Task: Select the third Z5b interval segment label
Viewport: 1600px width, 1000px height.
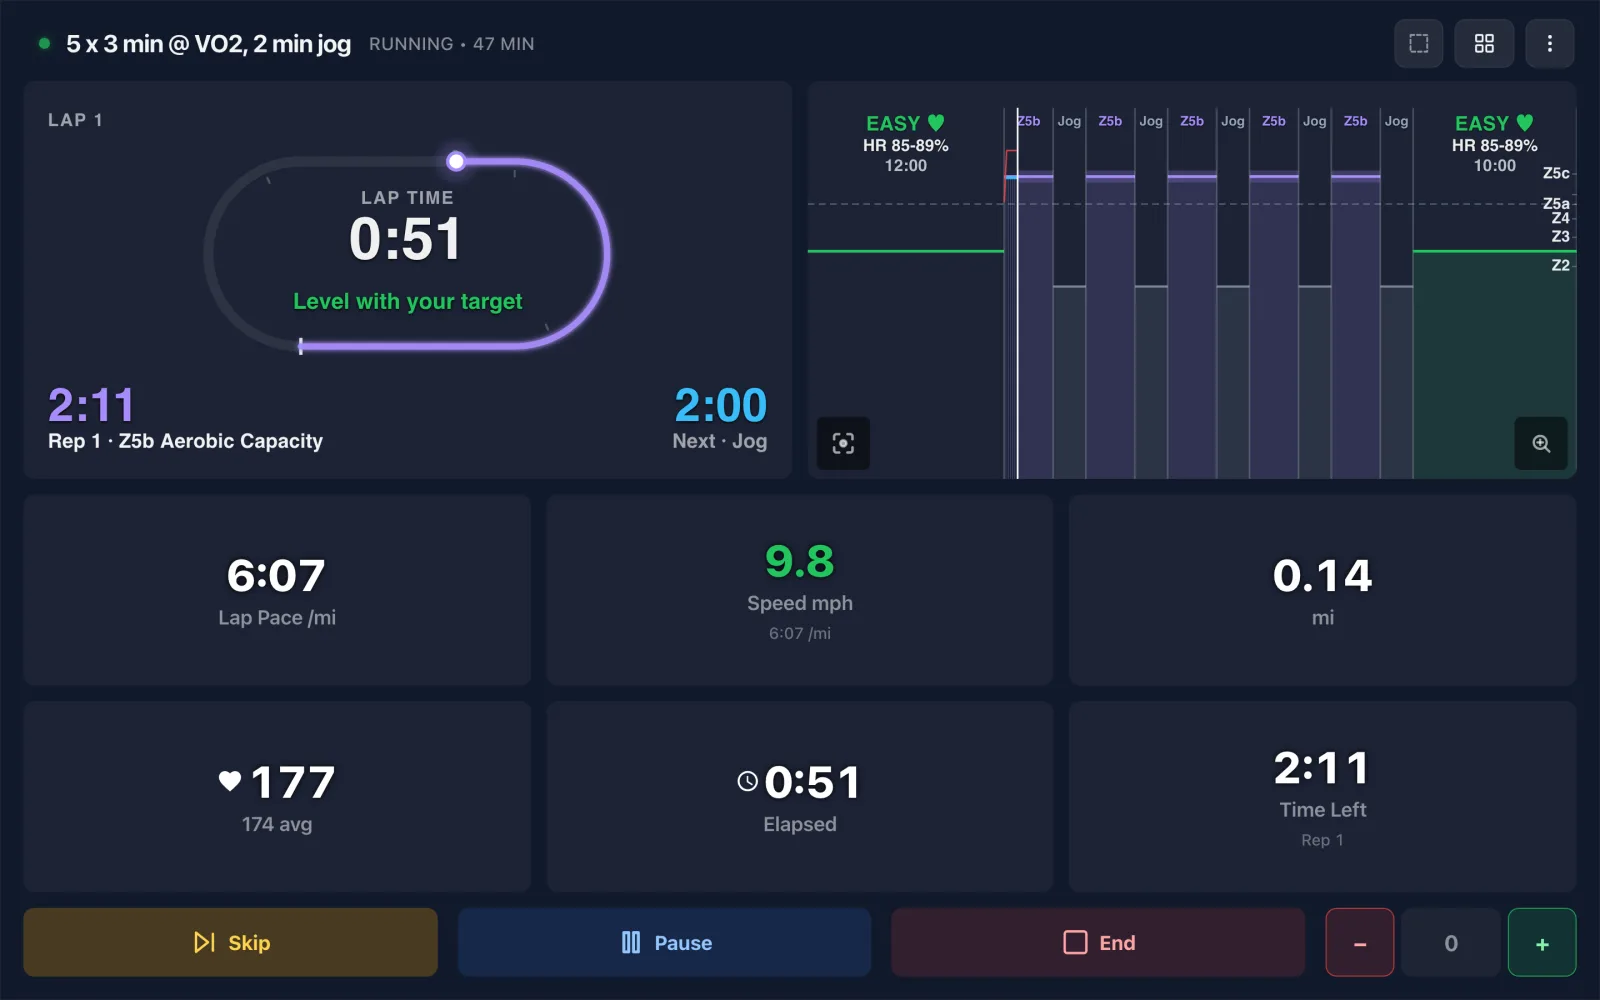Action: coord(1192,121)
